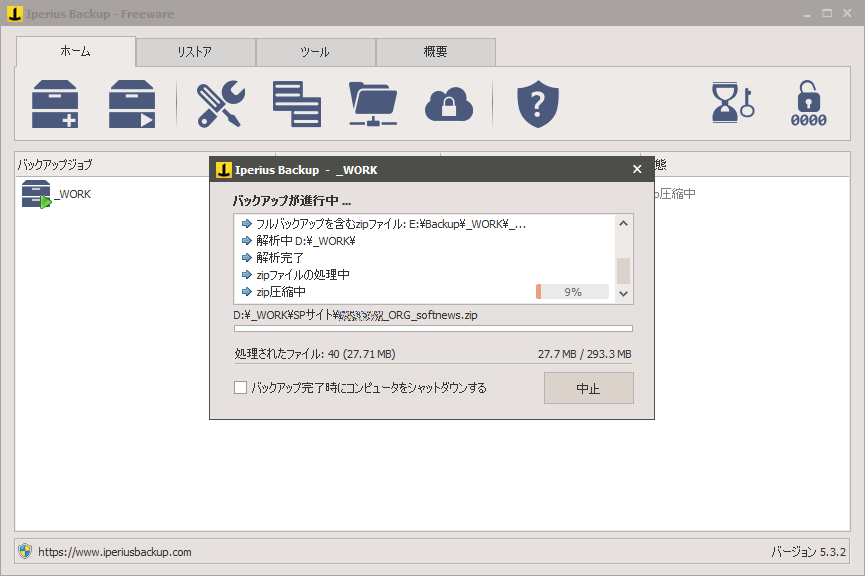Minimize the Iperius Backup main window

pos(807,13)
